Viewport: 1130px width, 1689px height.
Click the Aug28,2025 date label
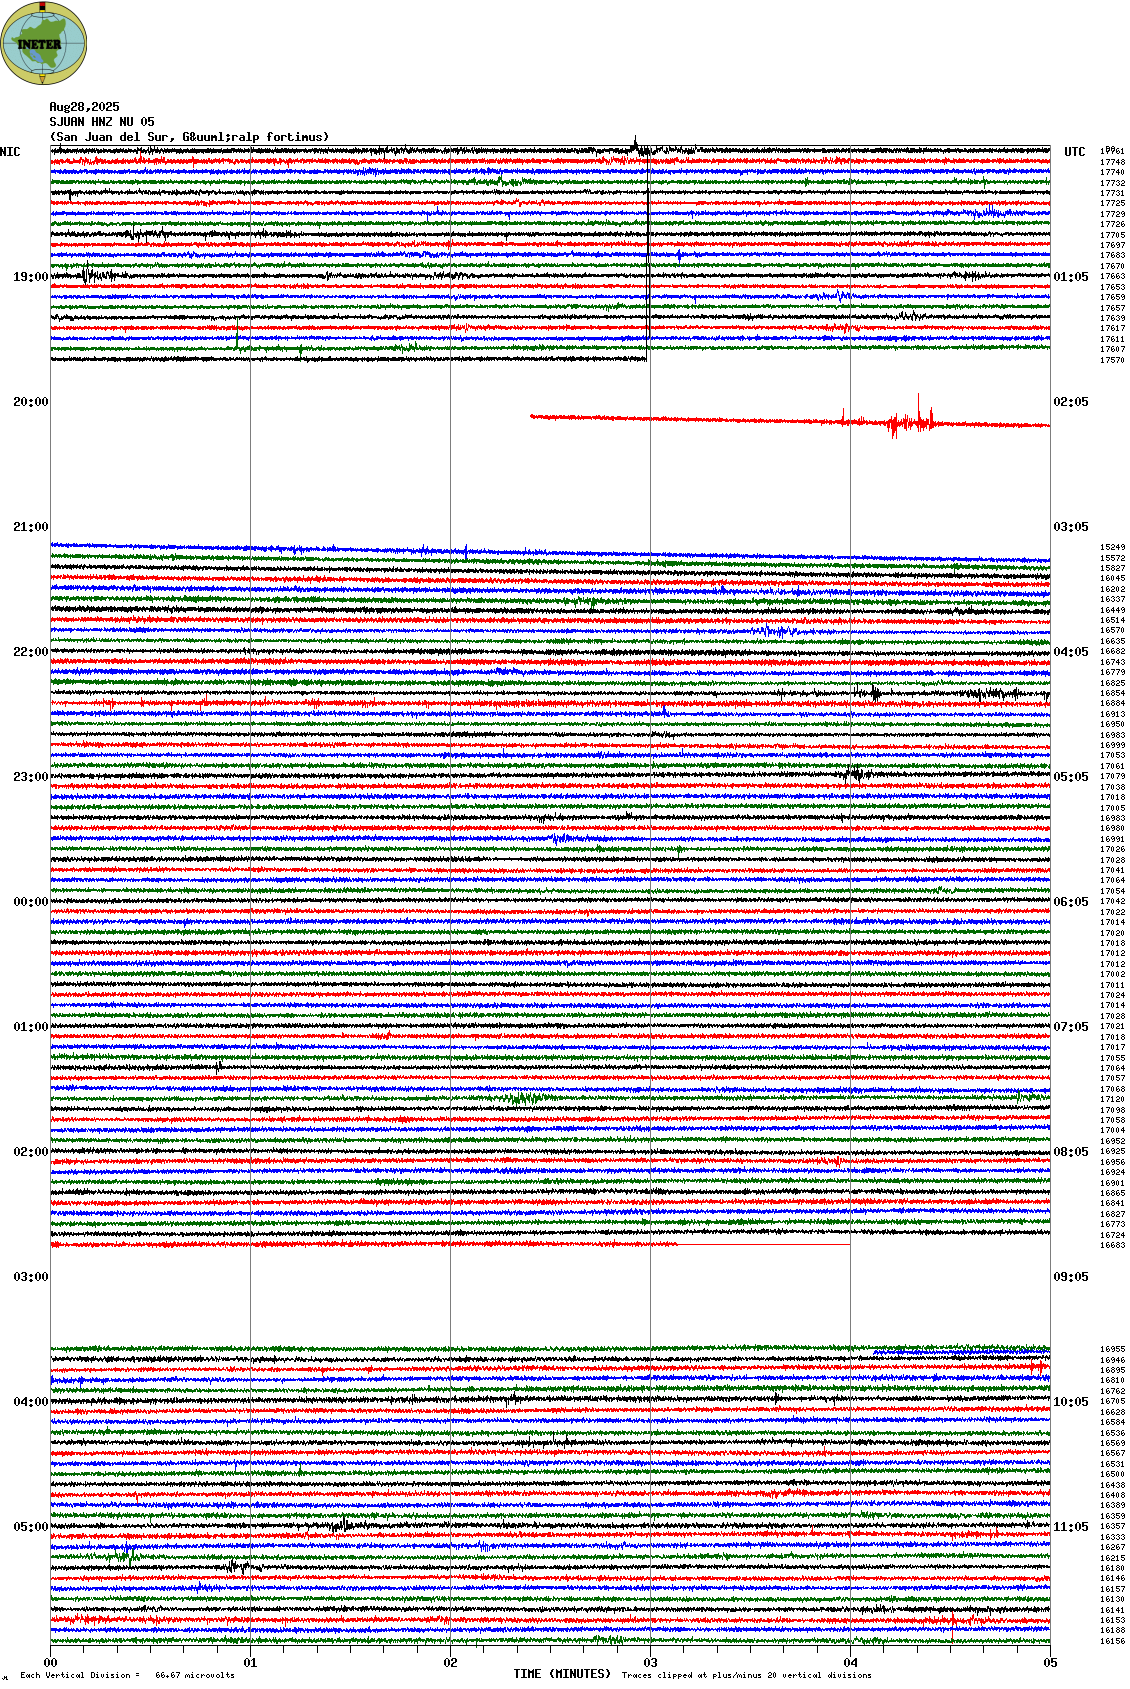pyautogui.click(x=84, y=107)
